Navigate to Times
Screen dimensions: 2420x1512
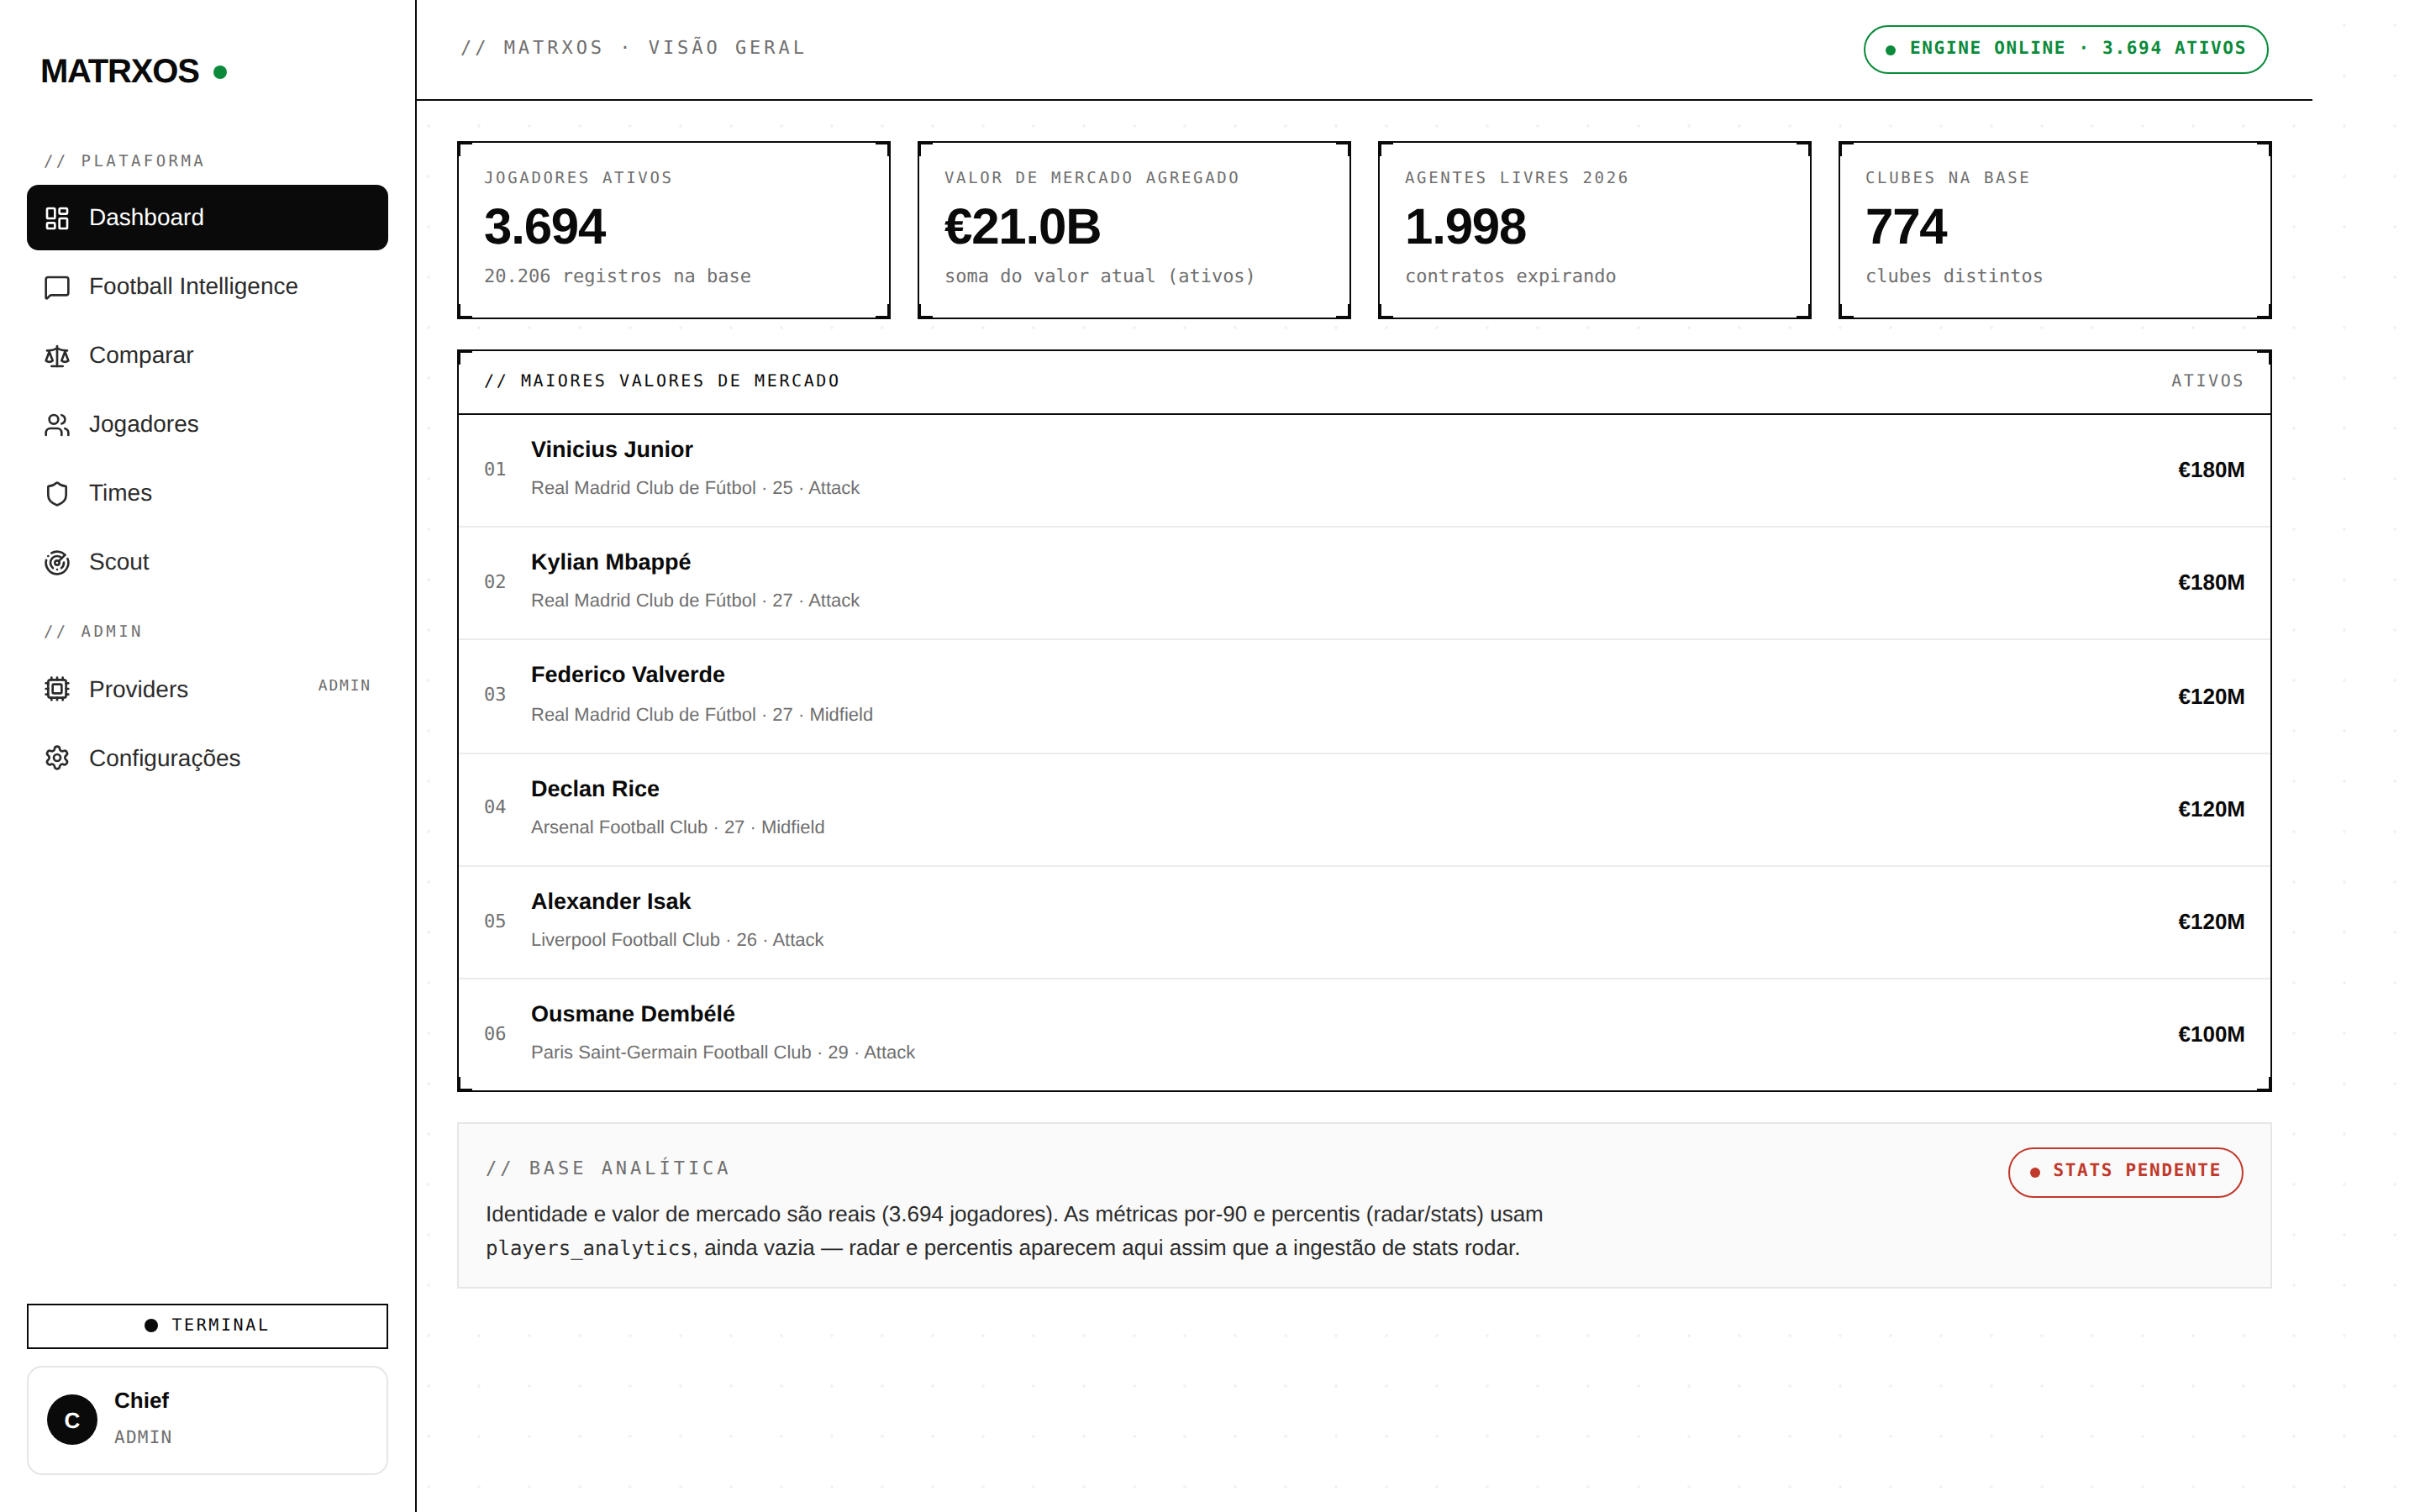(207, 494)
